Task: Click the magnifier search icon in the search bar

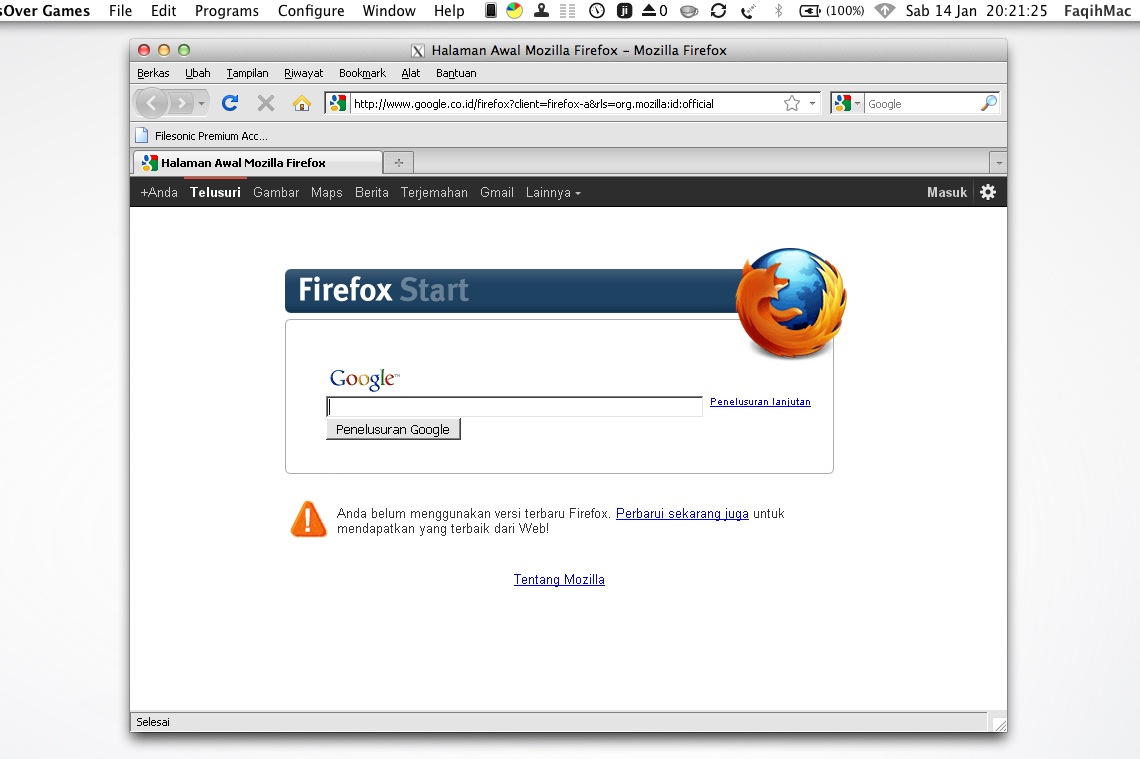Action: coord(988,103)
